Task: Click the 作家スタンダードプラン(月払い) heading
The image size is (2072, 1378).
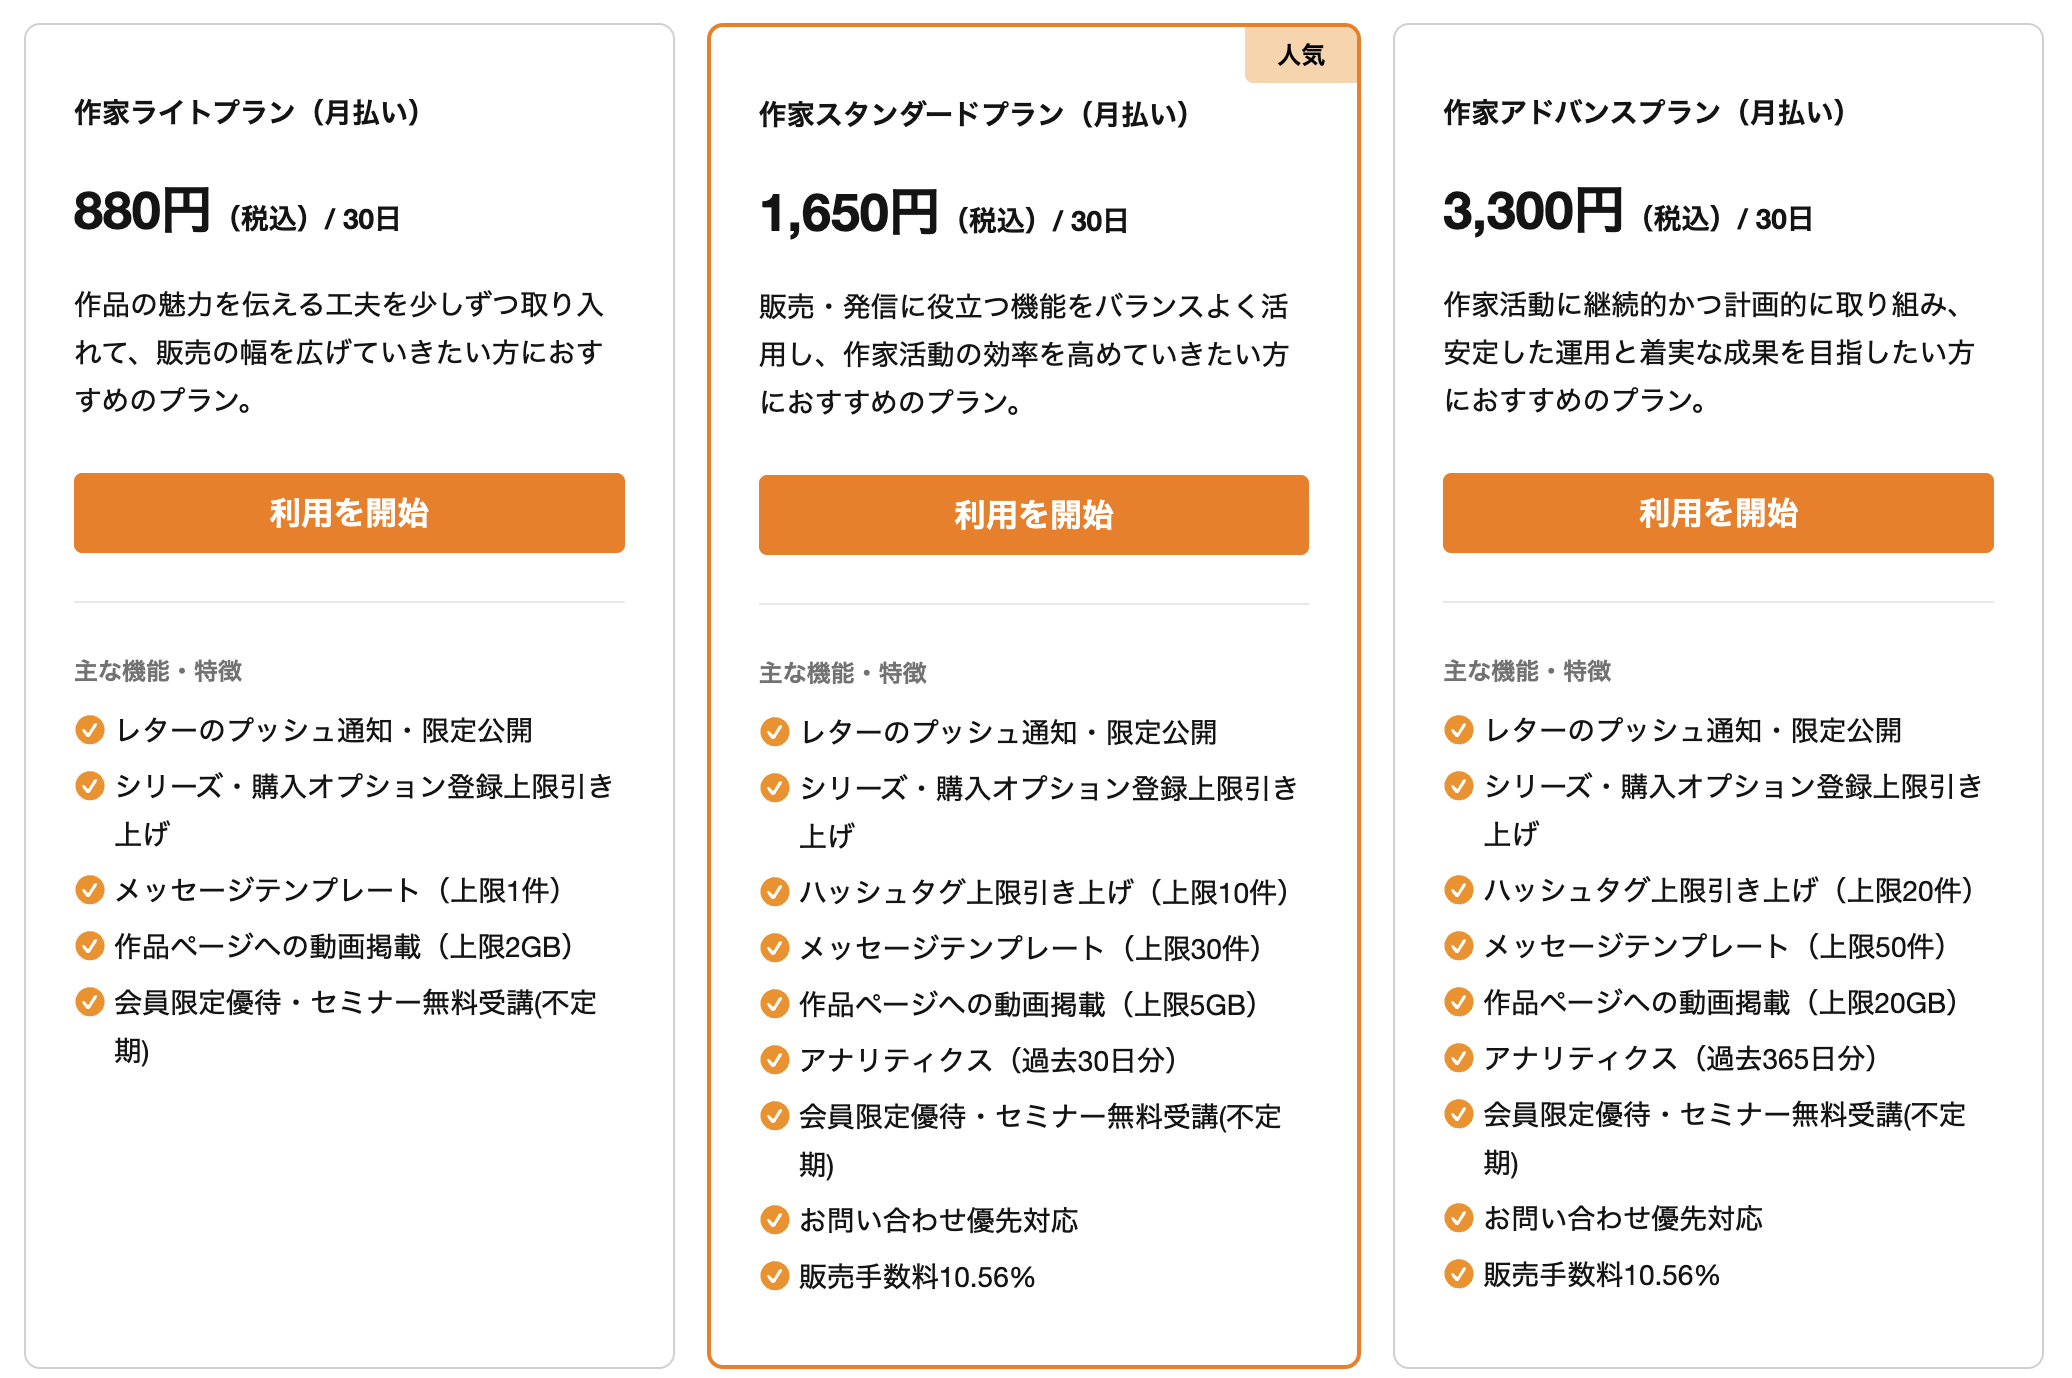Action: point(974,114)
